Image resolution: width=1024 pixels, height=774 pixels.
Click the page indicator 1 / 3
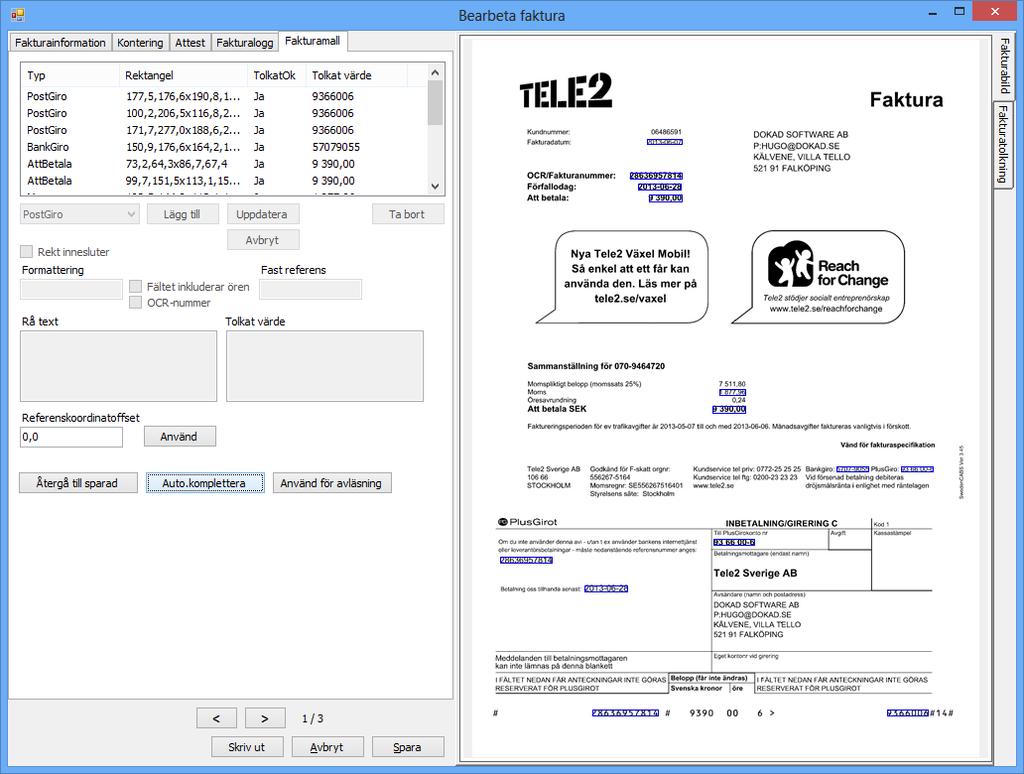[x=313, y=718]
